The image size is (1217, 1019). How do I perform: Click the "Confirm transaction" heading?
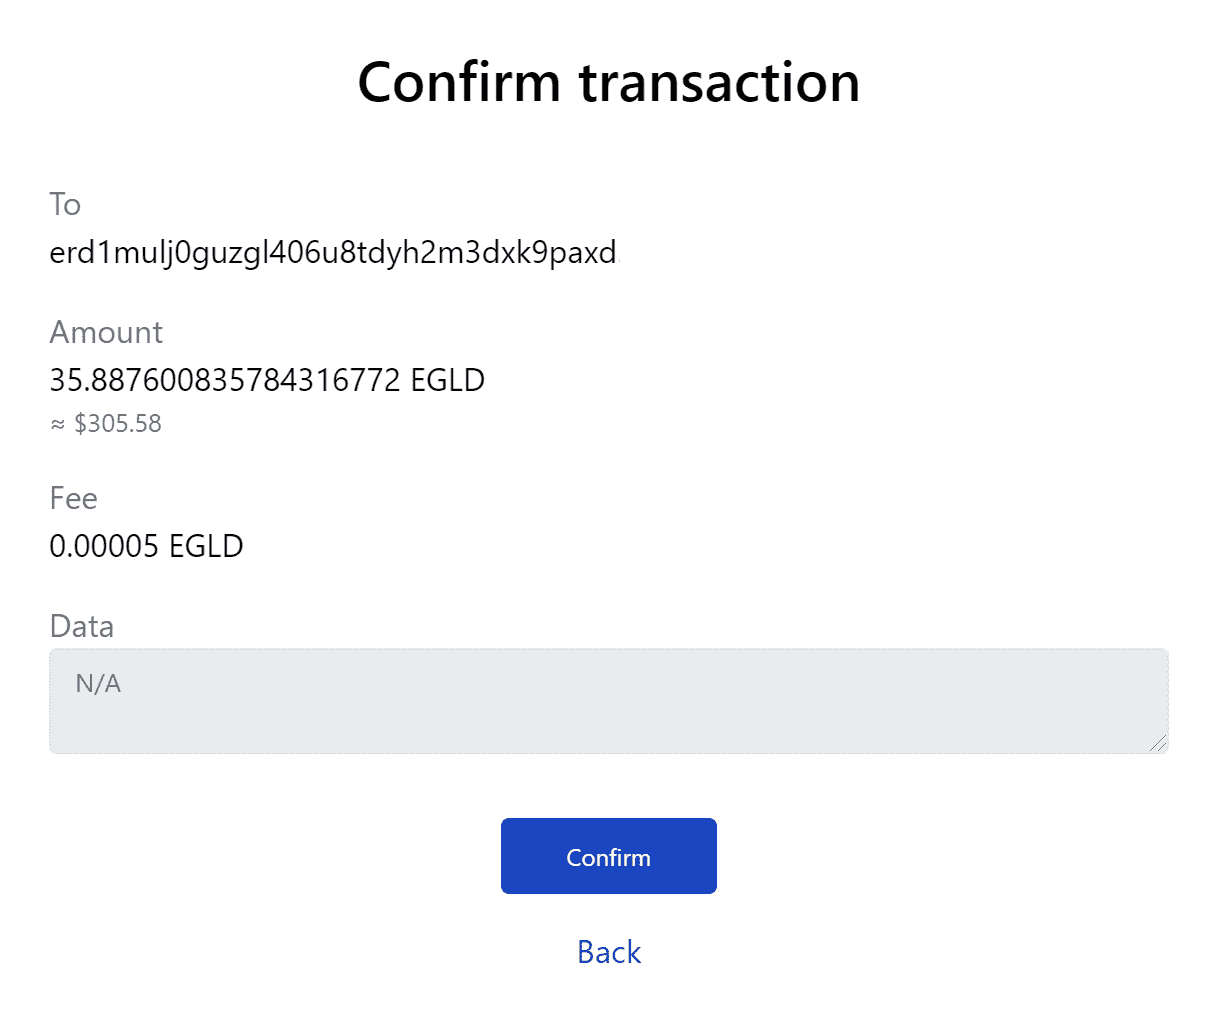tap(608, 82)
